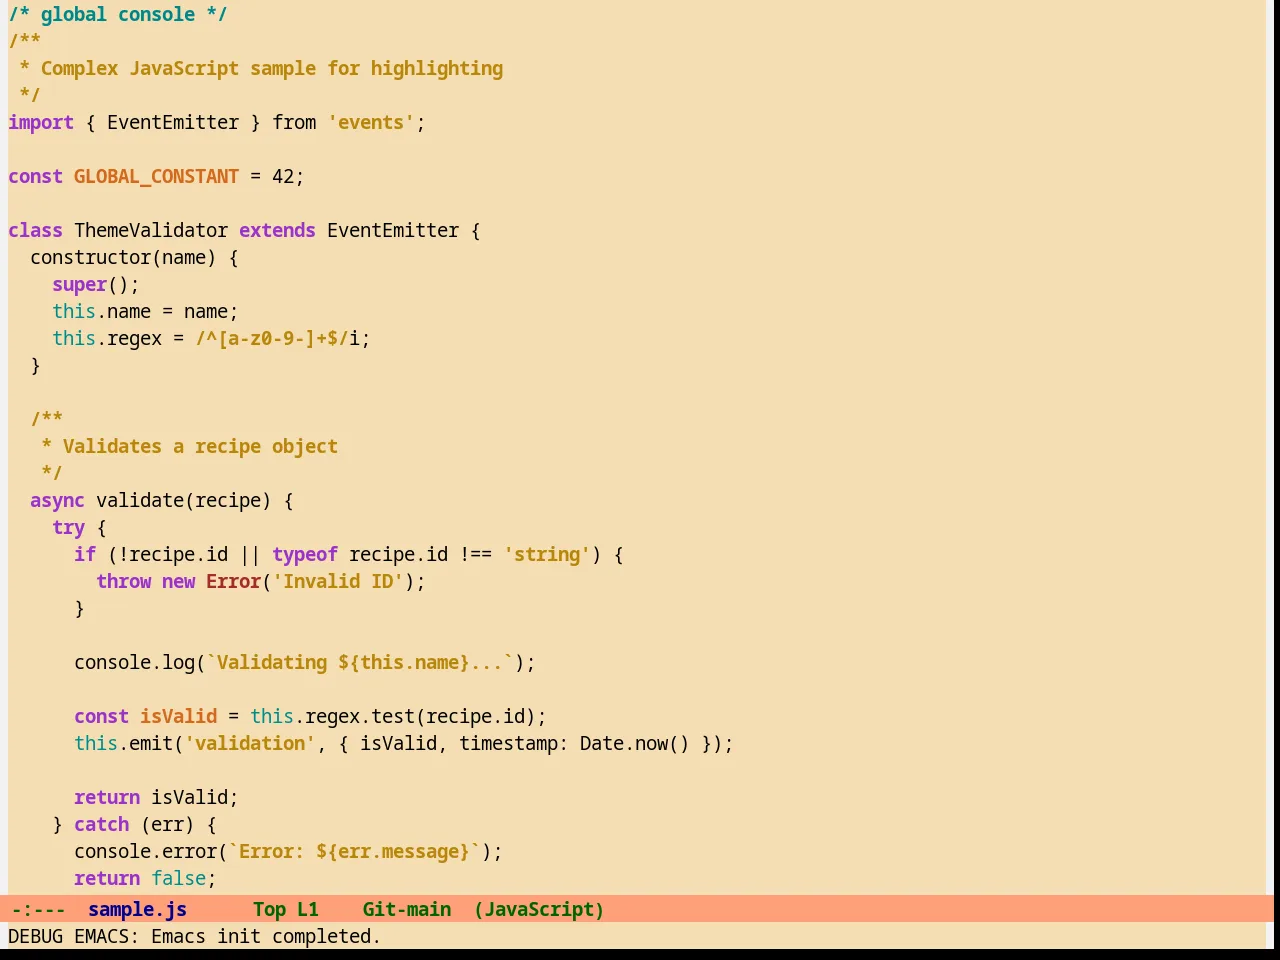Click comment 'Complex JavaScript sample for highlighting'
The image size is (1280, 960).
(272, 68)
